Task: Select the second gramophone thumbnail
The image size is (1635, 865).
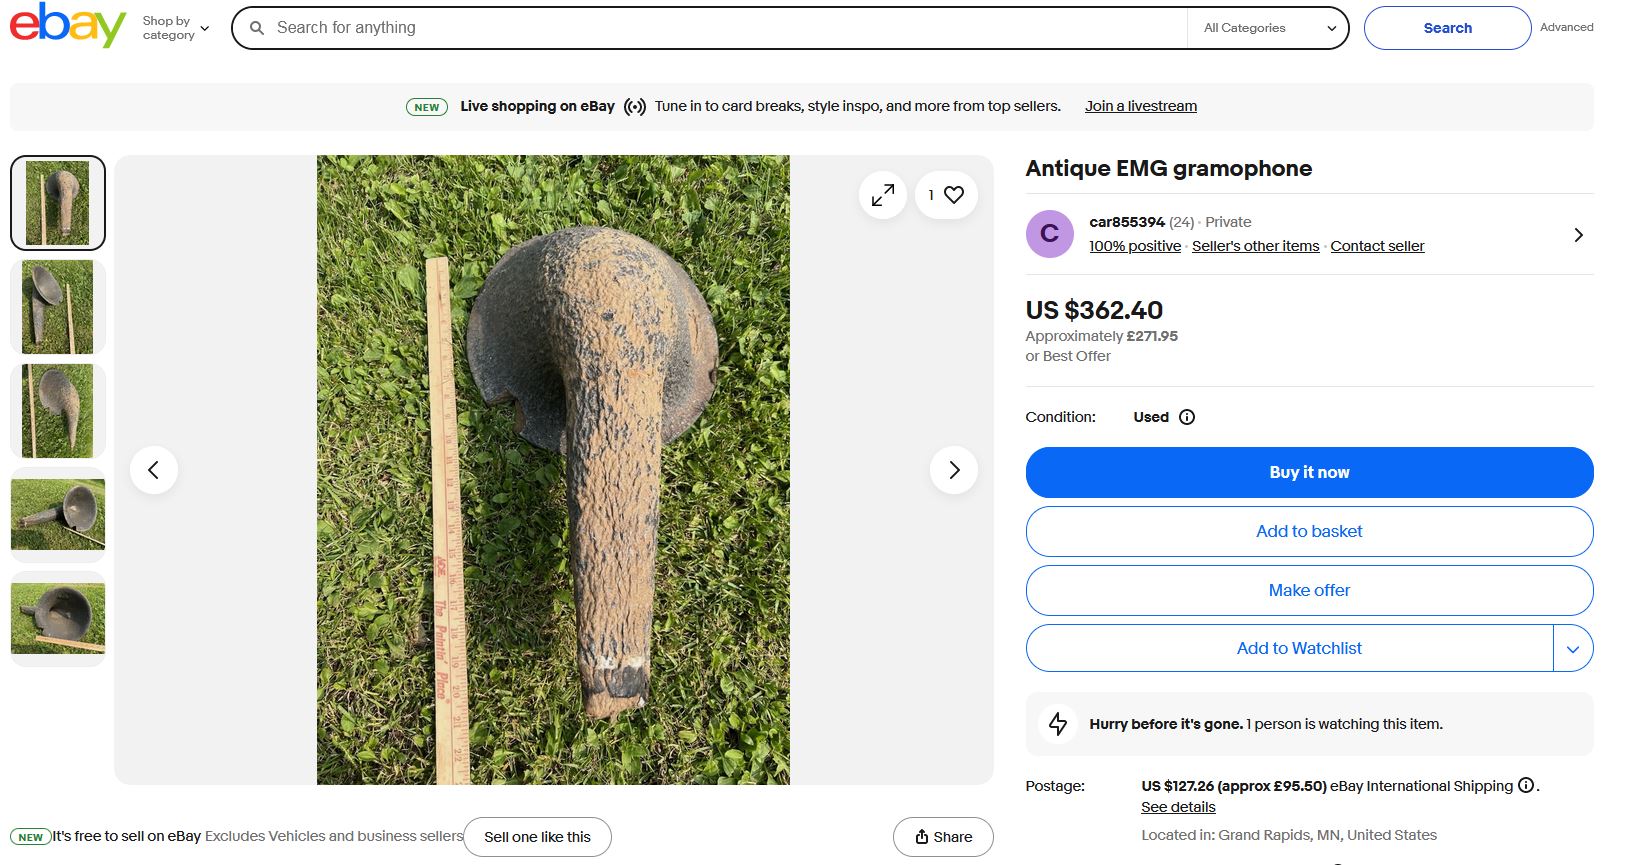Action: pos(58,307)
